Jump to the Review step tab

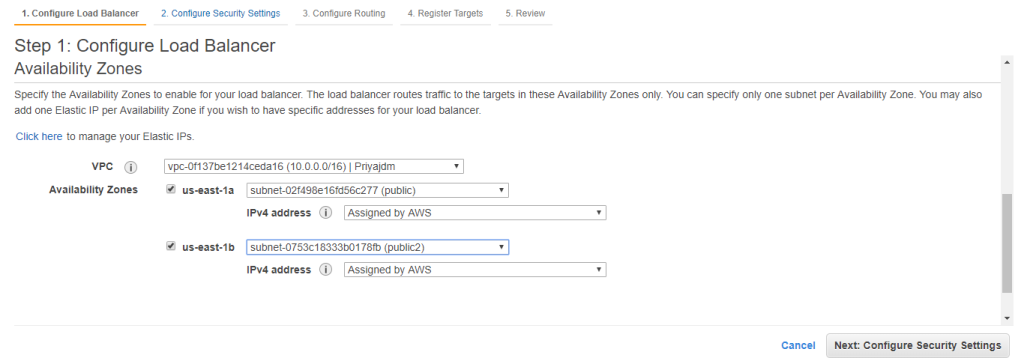(x=525, y=13)
